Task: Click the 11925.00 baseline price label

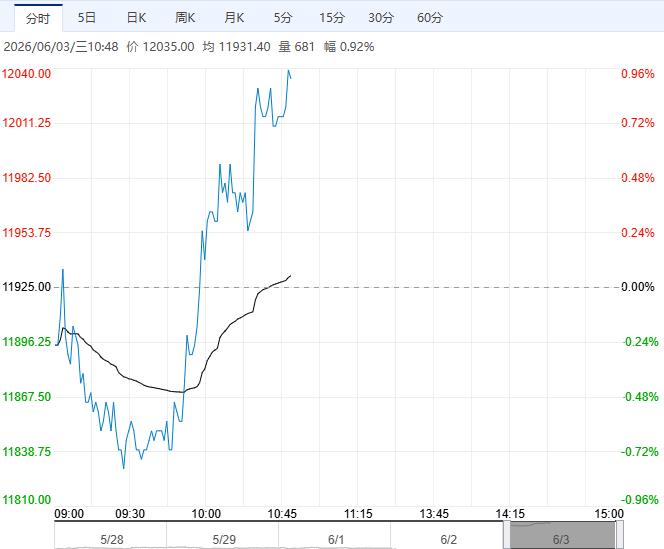Action: point(26,287)
